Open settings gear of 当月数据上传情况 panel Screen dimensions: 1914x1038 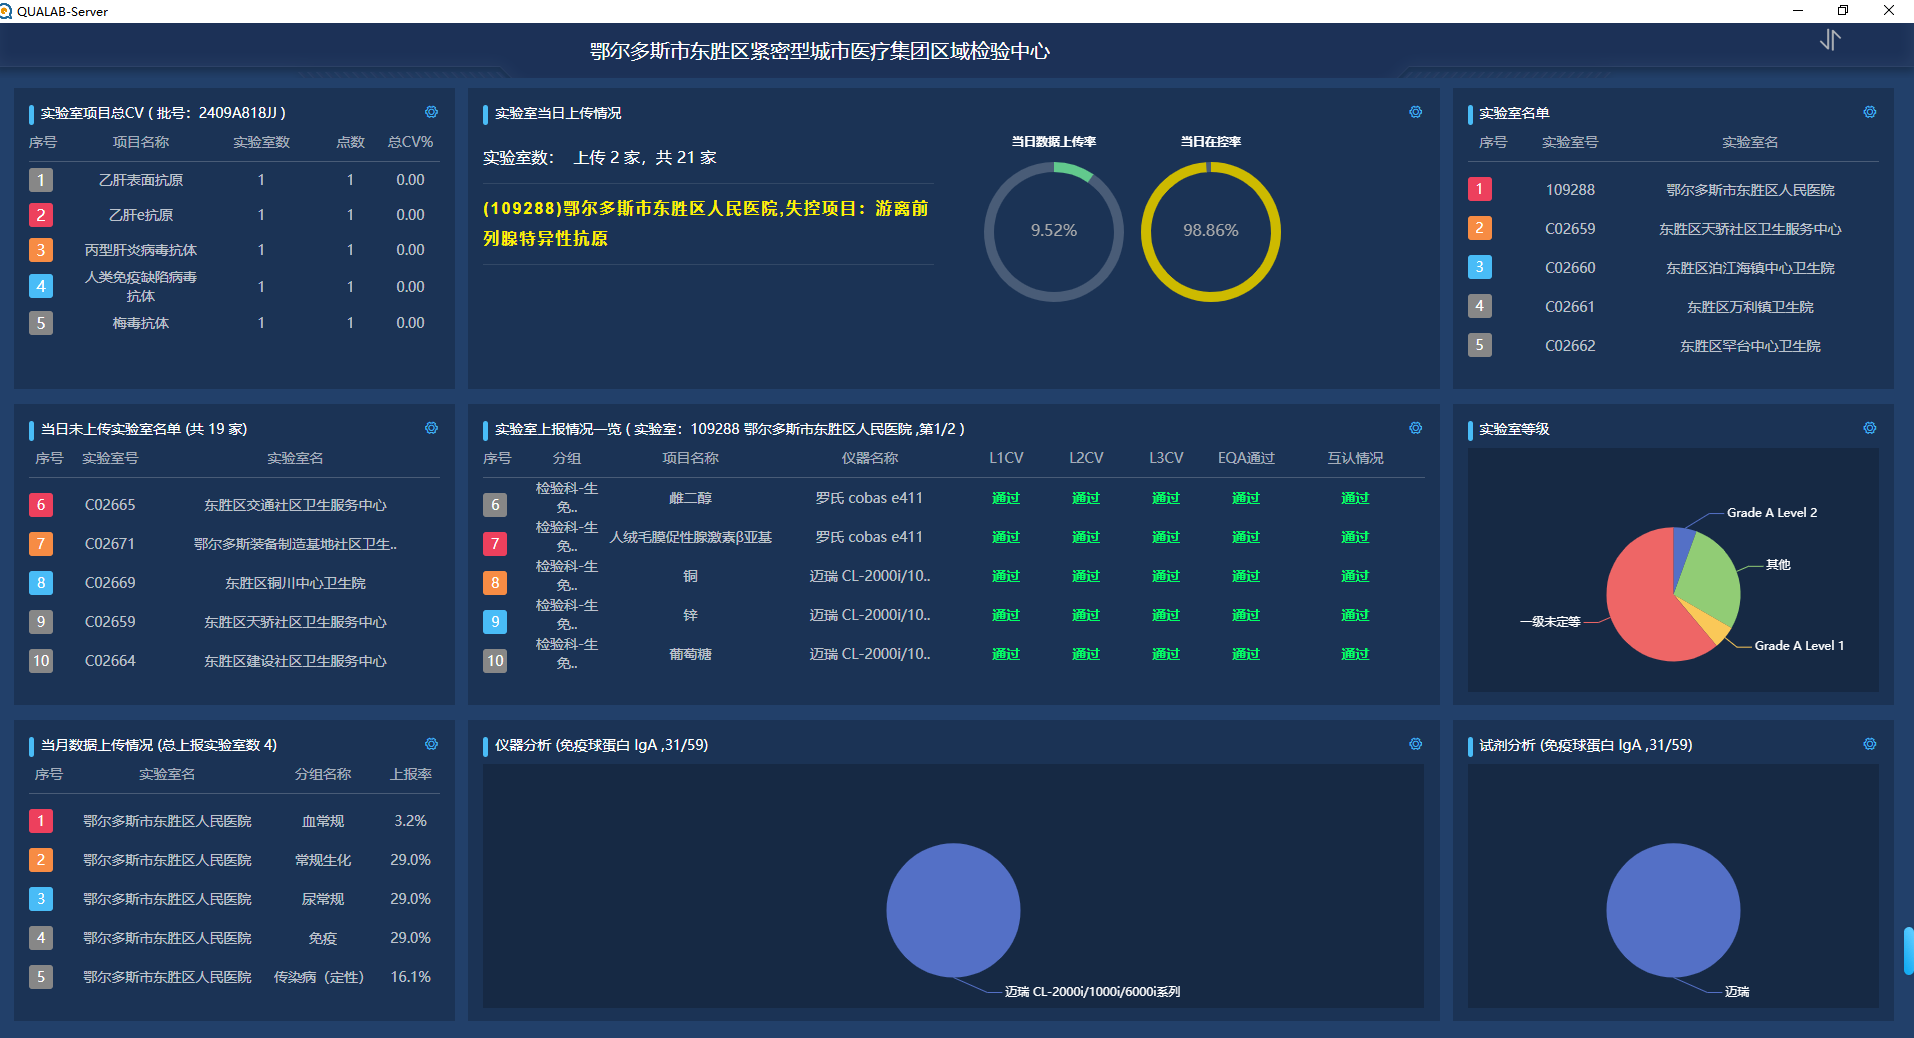point(431,744)
